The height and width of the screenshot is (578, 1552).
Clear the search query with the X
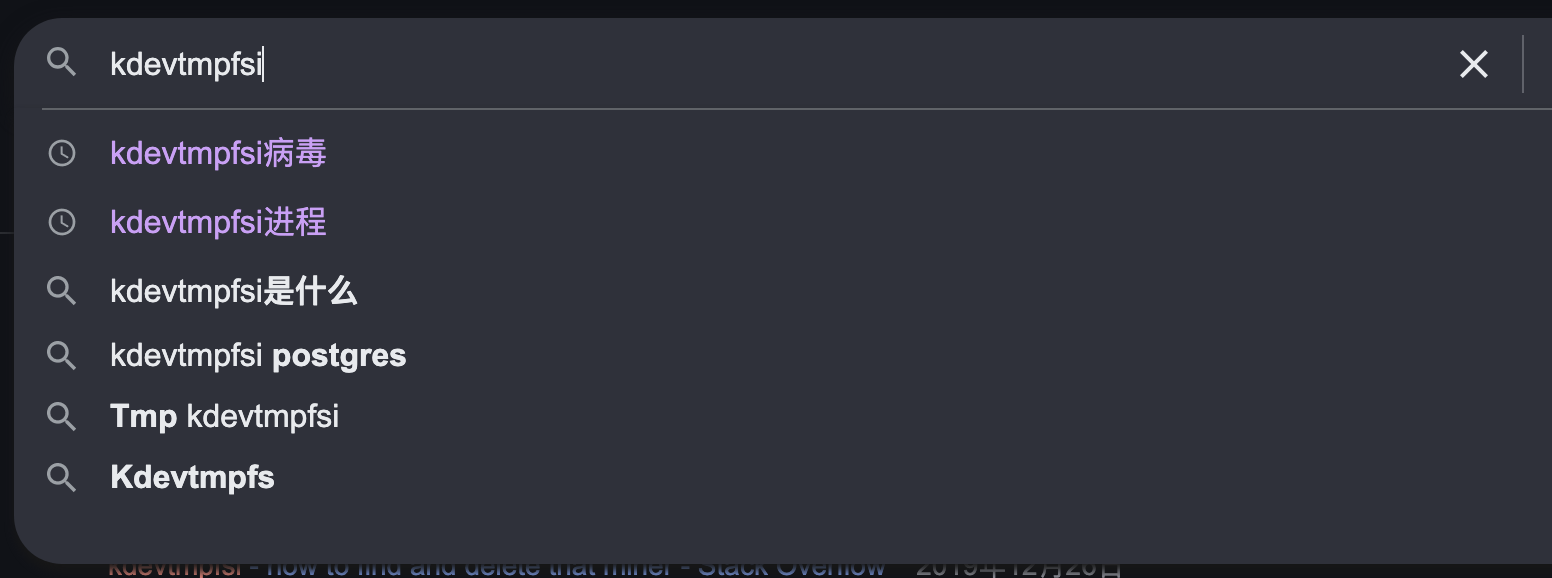(x=1473, y=64)
